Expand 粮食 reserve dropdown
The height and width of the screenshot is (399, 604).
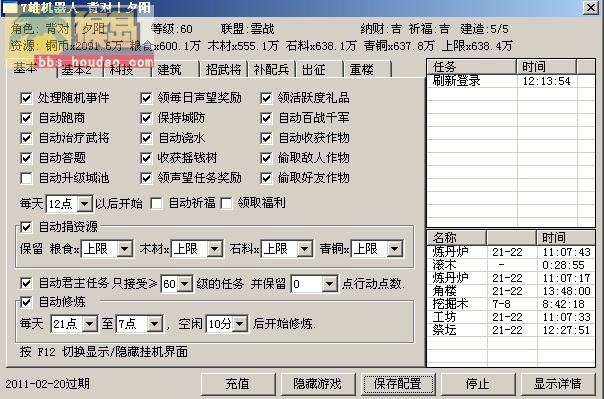click(x=124, y=249)
